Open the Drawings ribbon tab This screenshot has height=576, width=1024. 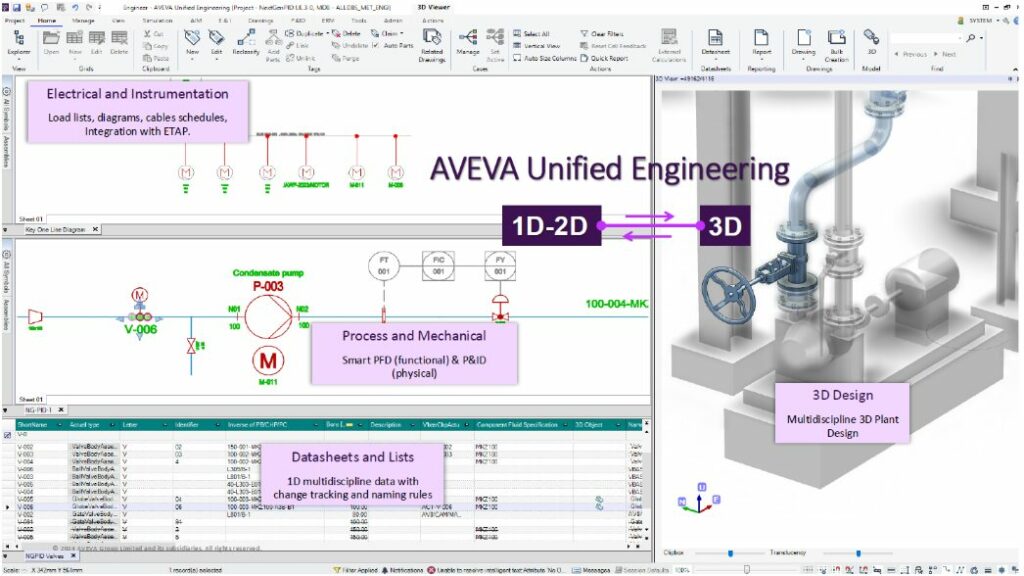coord(261,21)
